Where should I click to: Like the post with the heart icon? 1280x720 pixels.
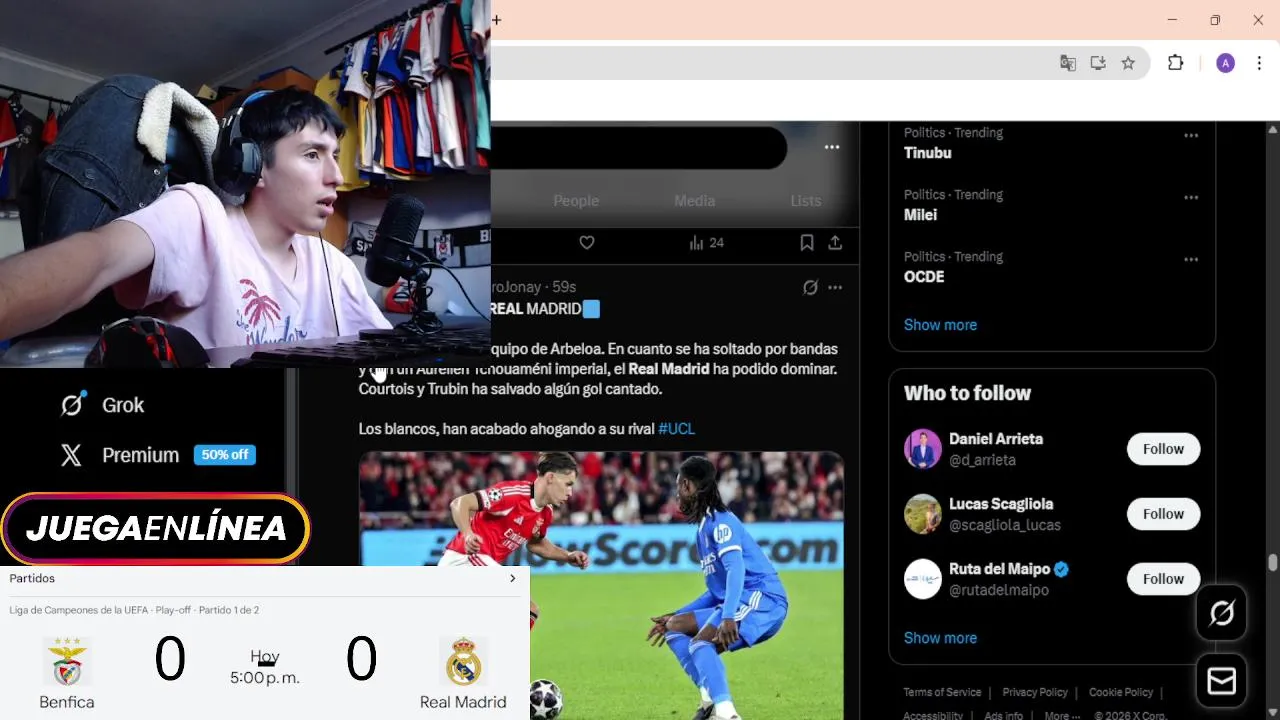587,242
